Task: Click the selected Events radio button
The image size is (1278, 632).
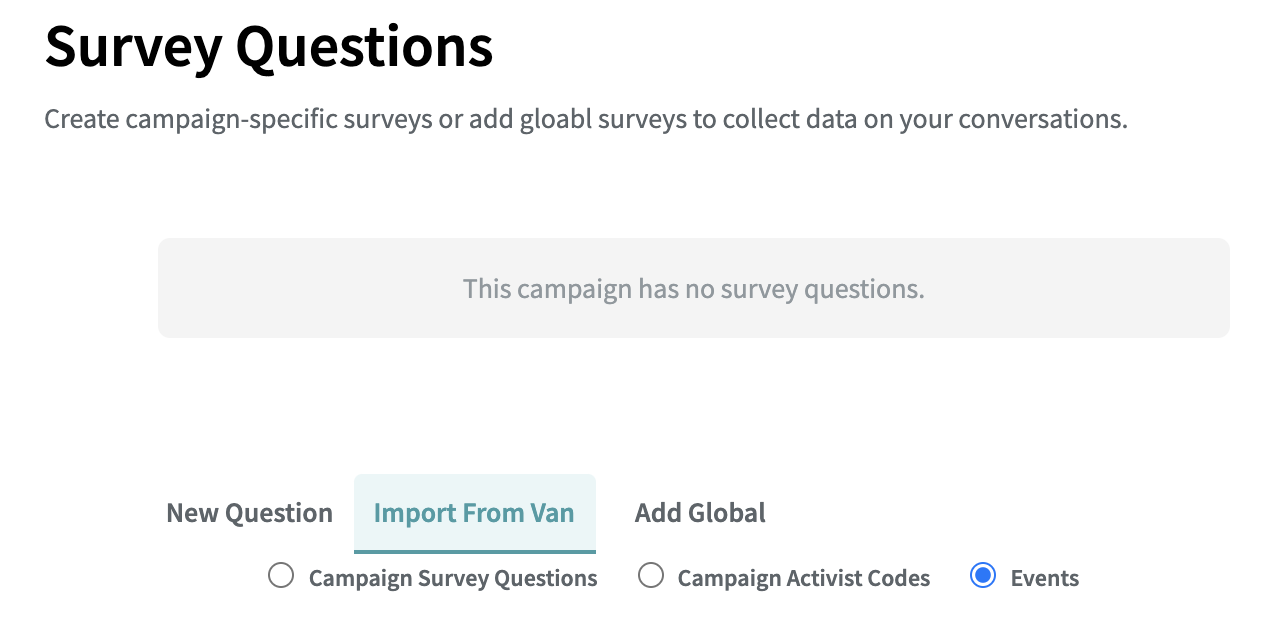Action: (x=983, y=576)
